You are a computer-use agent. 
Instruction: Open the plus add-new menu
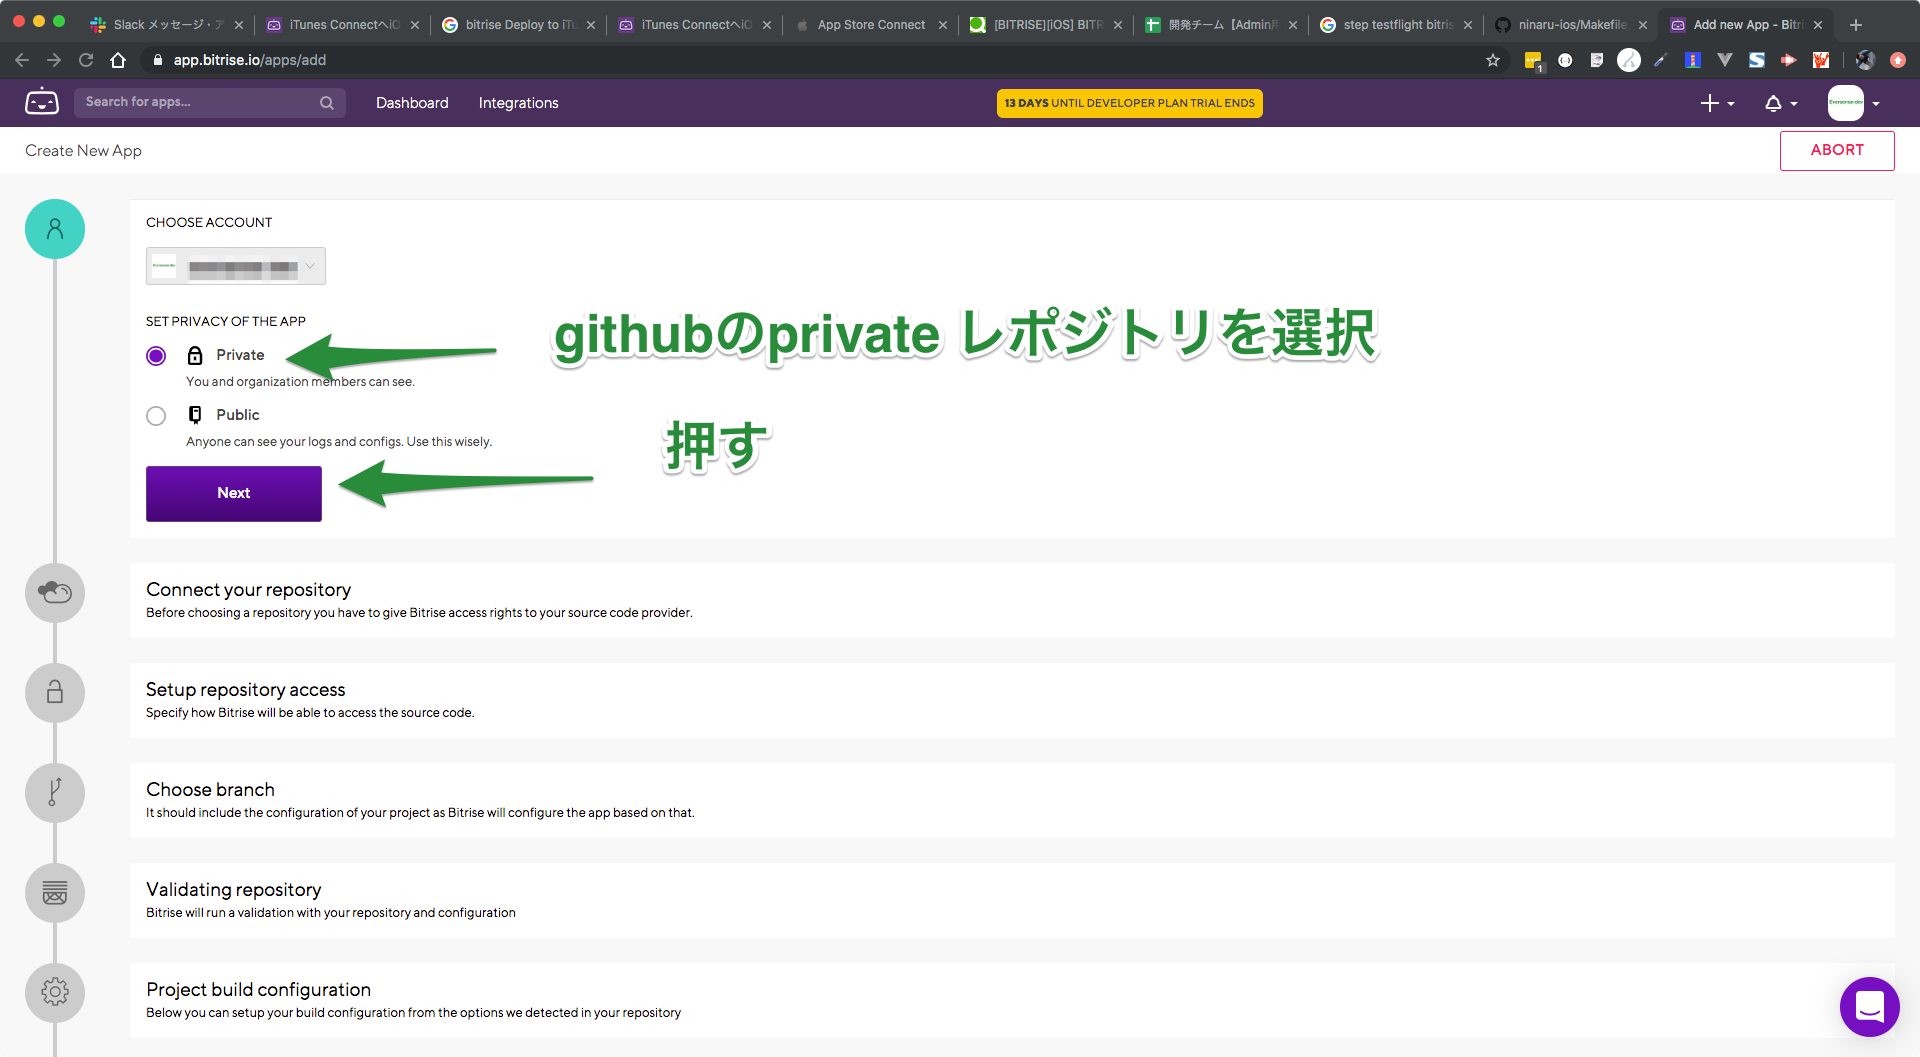pyautogui.click(x=1717, y=103)
